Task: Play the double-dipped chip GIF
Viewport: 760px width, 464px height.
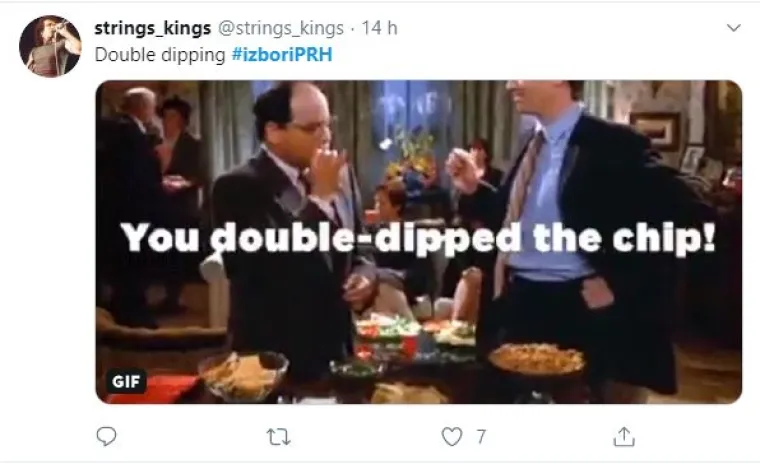Action: [419, 242]
